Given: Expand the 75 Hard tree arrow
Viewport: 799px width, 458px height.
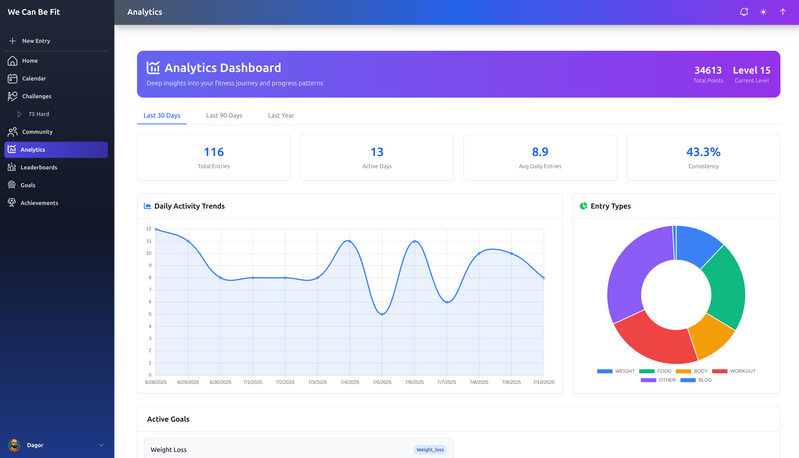Looking at the screenshot, I should coord(19,114).
